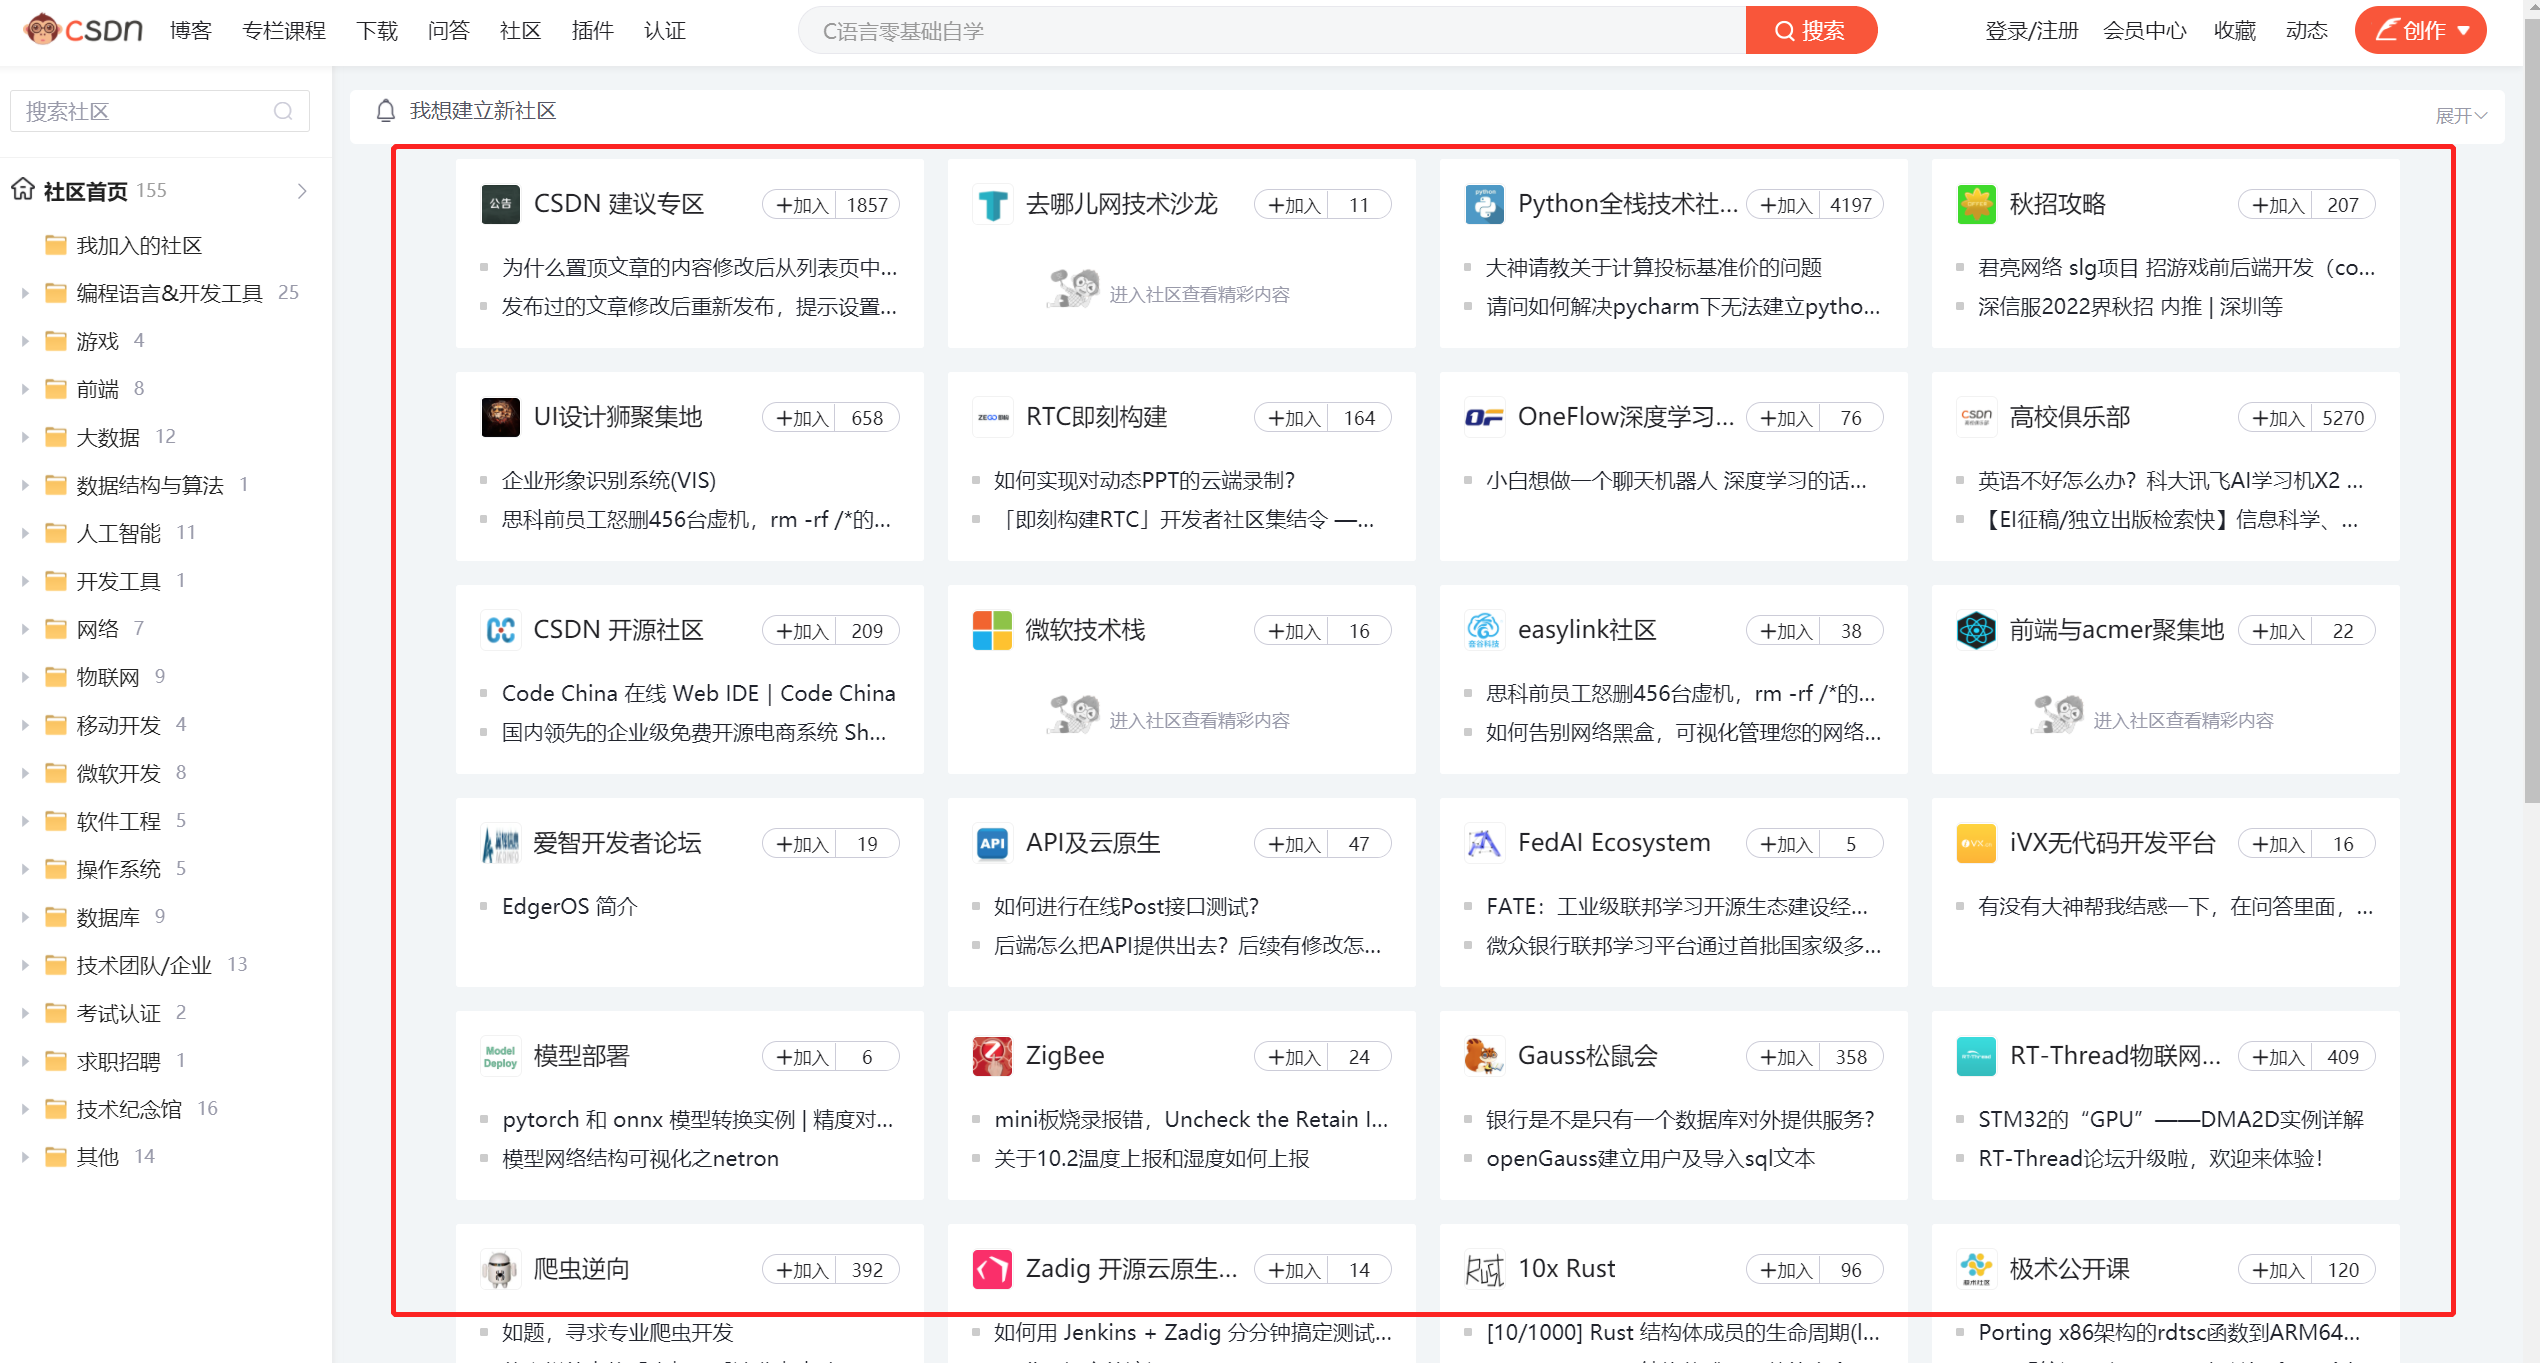Focus the top C语言零基础自学 search box
Viewport: 2540px width, 1363px height.
[1272, 30]
